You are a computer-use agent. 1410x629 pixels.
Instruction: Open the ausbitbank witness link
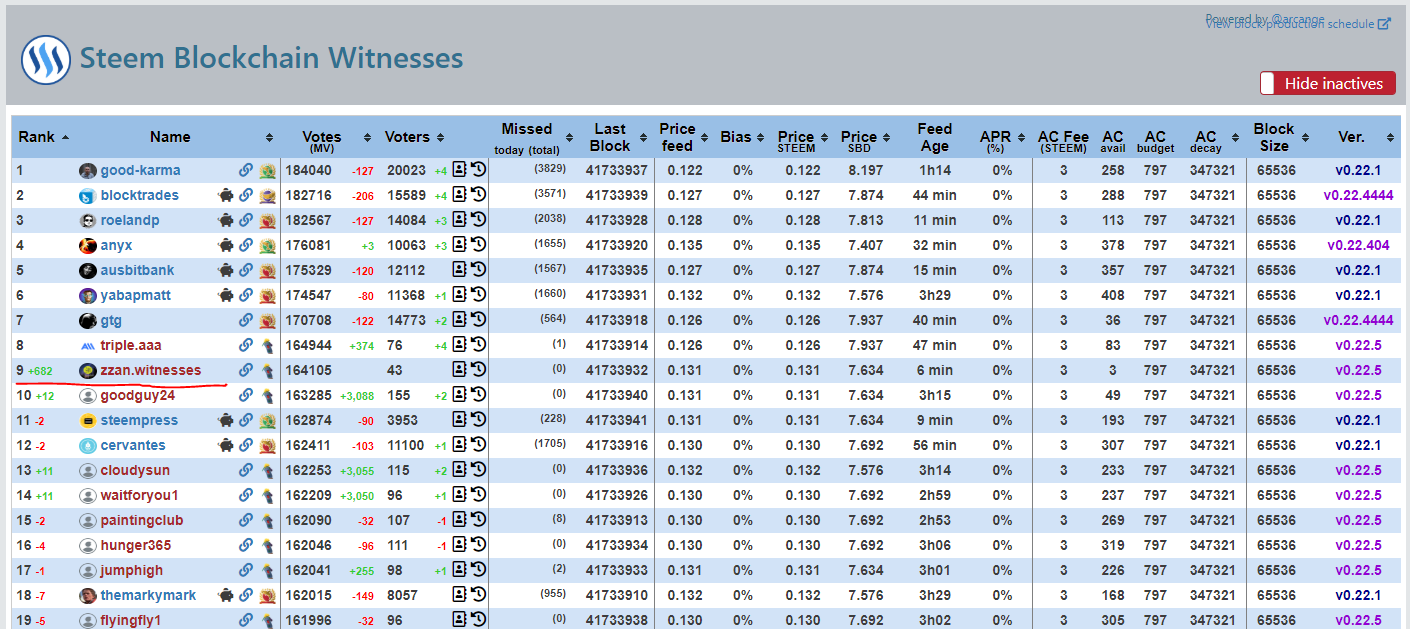[x=137, y=270]
